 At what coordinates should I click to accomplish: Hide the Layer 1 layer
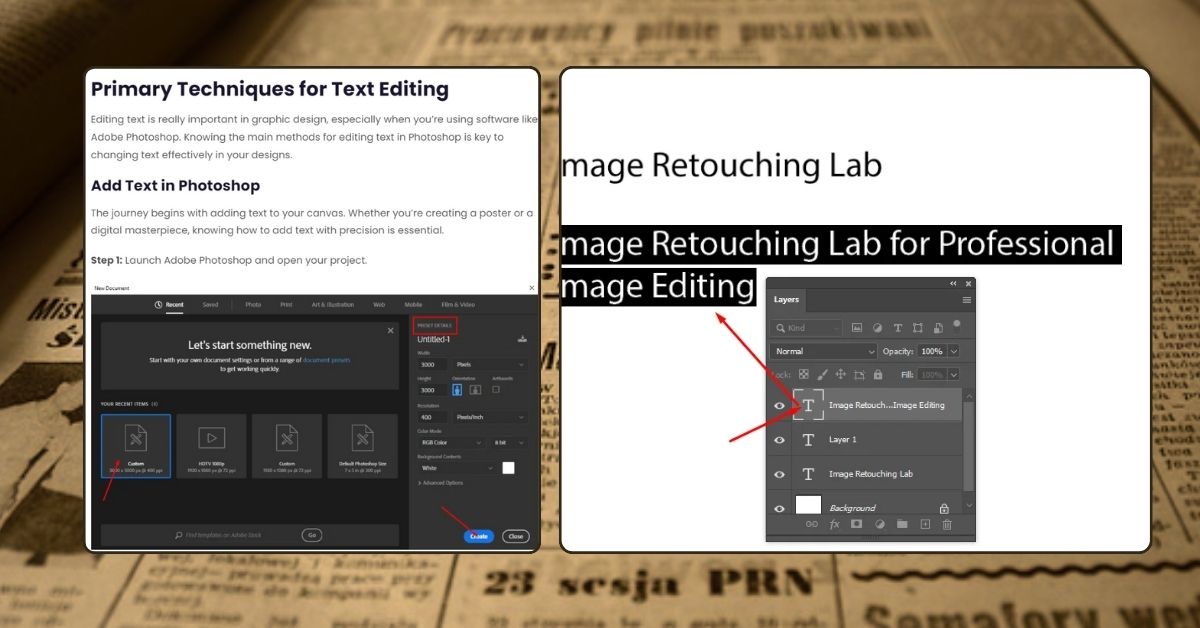[x=780, y=439]
